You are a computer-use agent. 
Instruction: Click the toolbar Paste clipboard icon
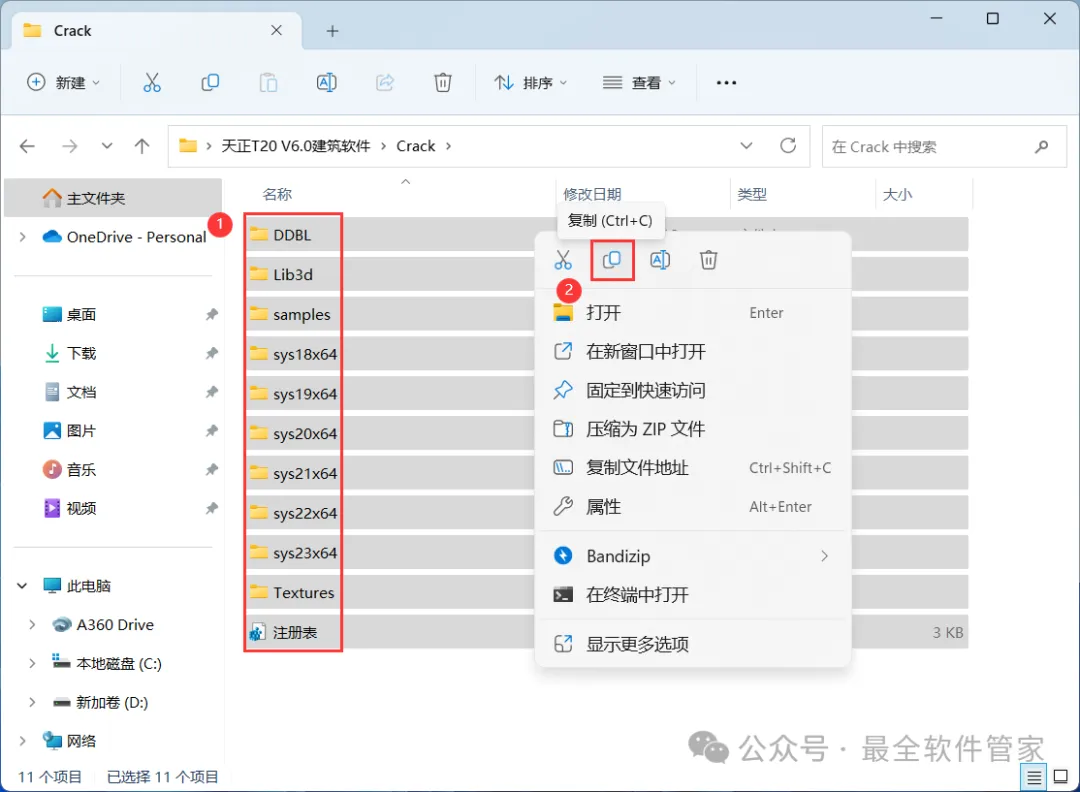268,83
